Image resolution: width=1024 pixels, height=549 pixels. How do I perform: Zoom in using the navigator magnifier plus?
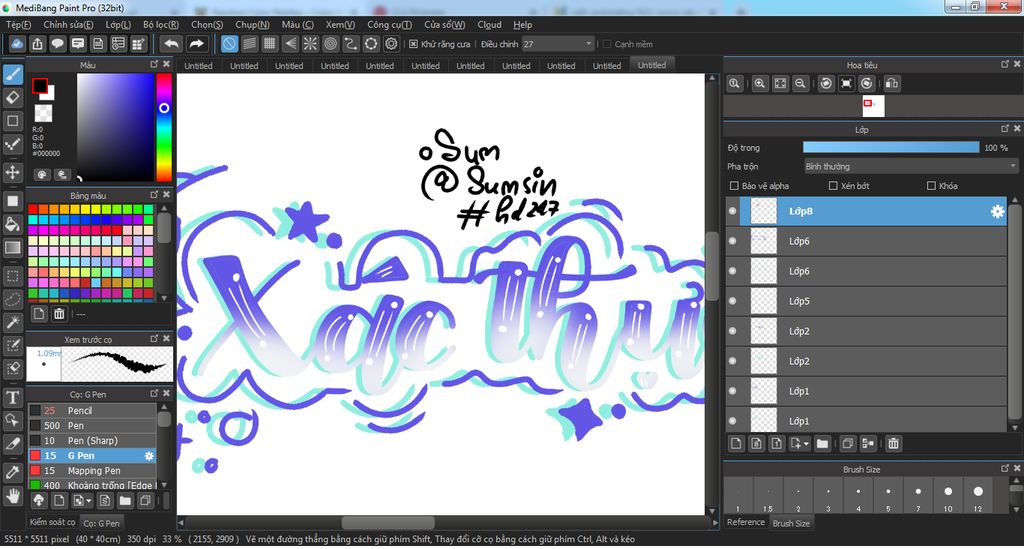[760, 84]
